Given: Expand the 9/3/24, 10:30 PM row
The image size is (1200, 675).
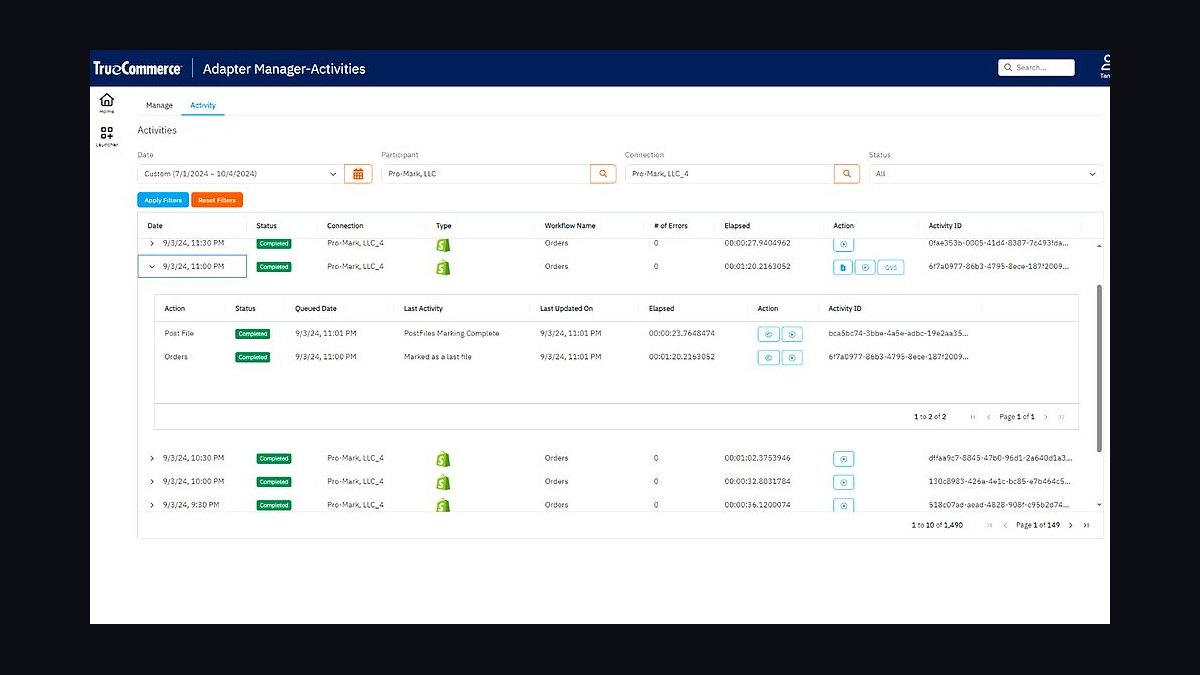Looking at the screenshot, I should [152, 458].
